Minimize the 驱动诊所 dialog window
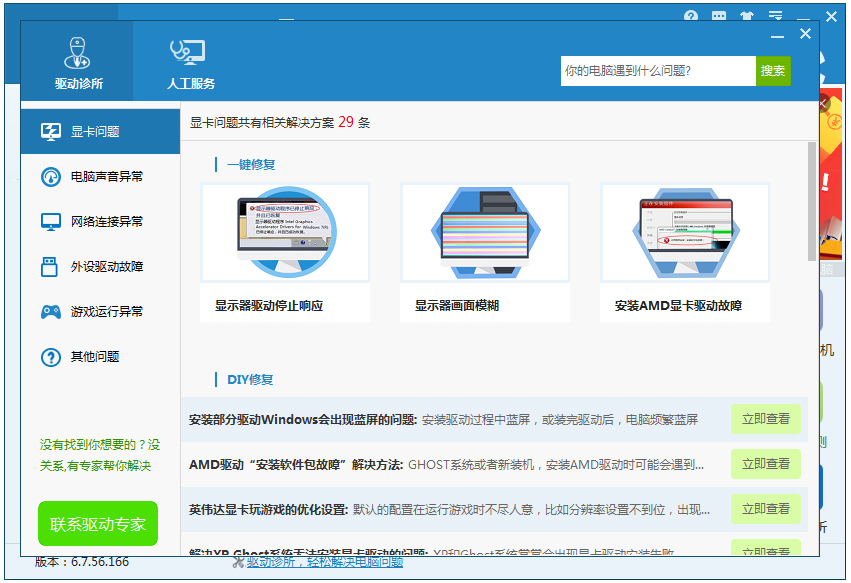Screen dimensions: 851x583 (777, 35)
